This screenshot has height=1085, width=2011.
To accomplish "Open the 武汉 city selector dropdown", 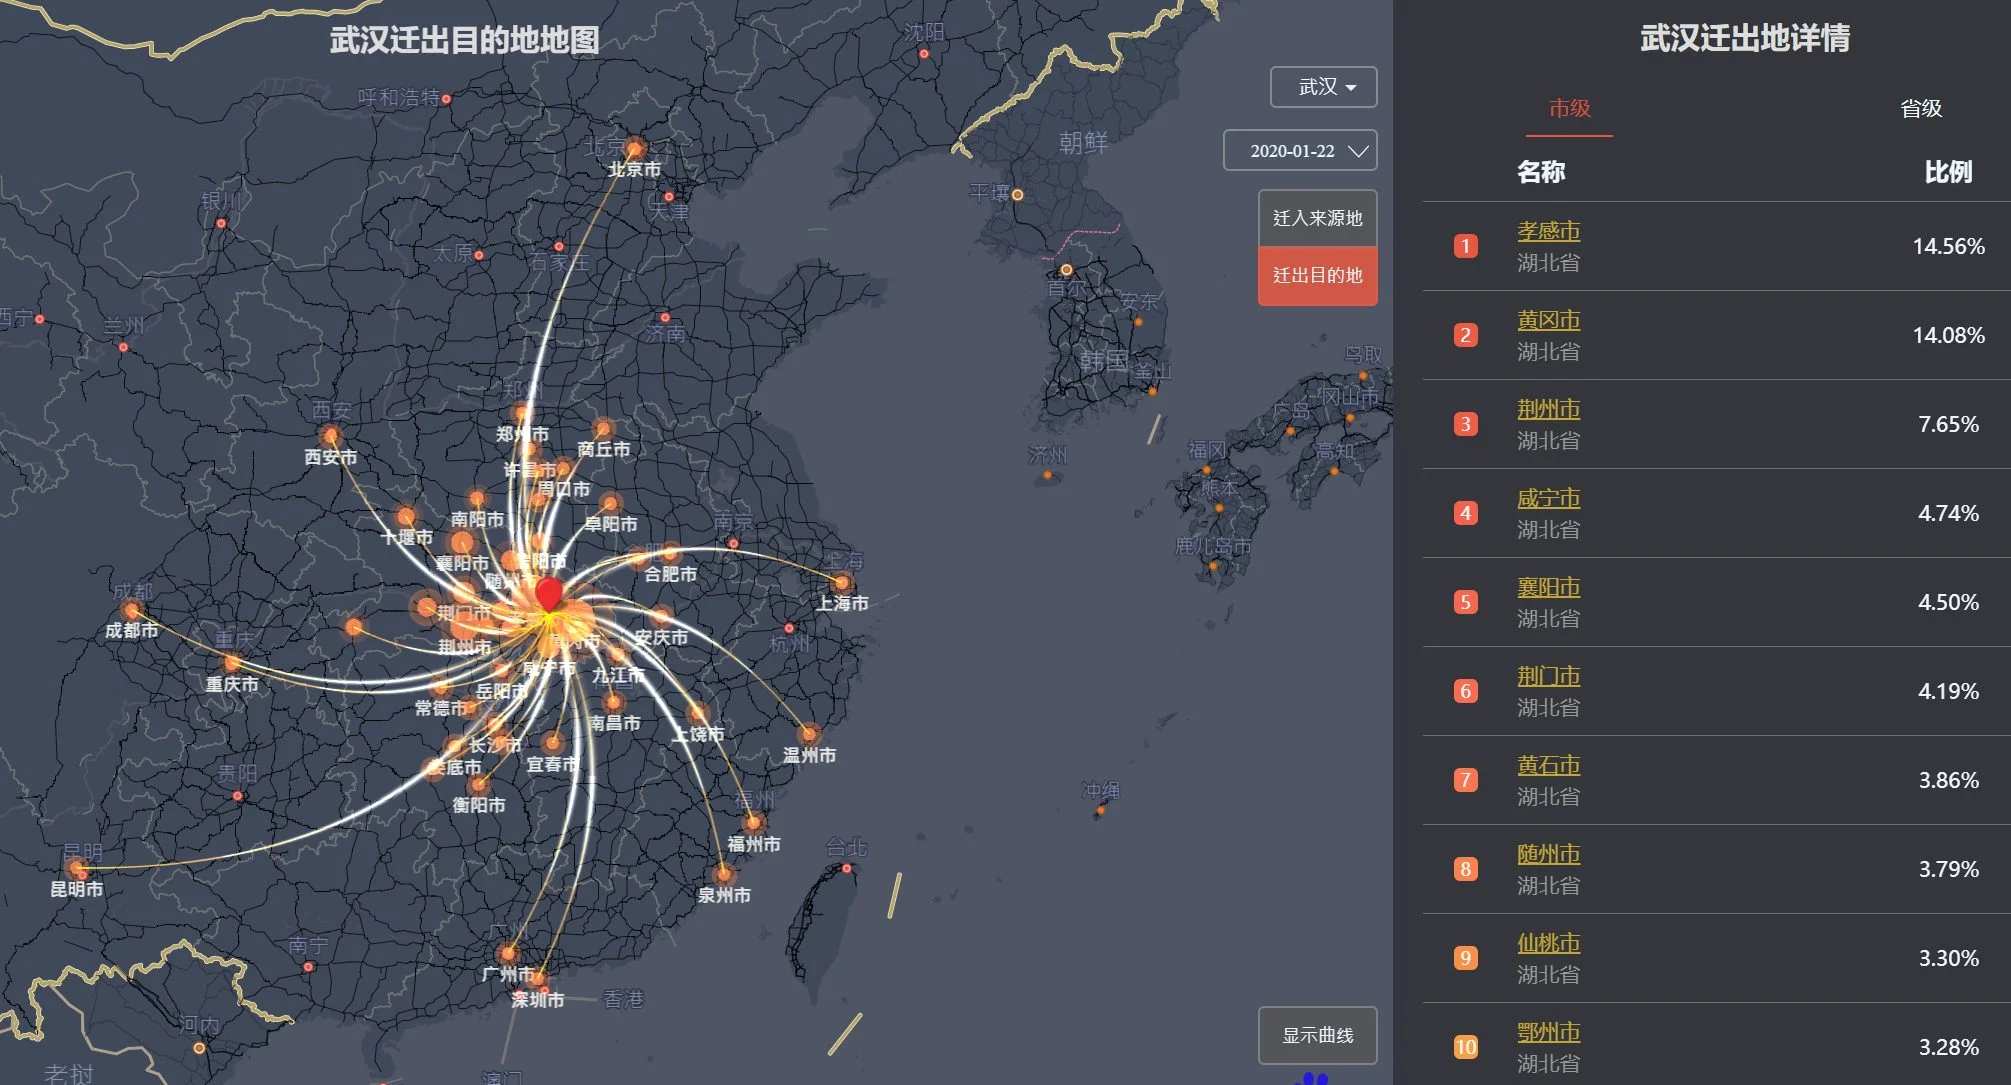I will click(x=1322, y=87).
